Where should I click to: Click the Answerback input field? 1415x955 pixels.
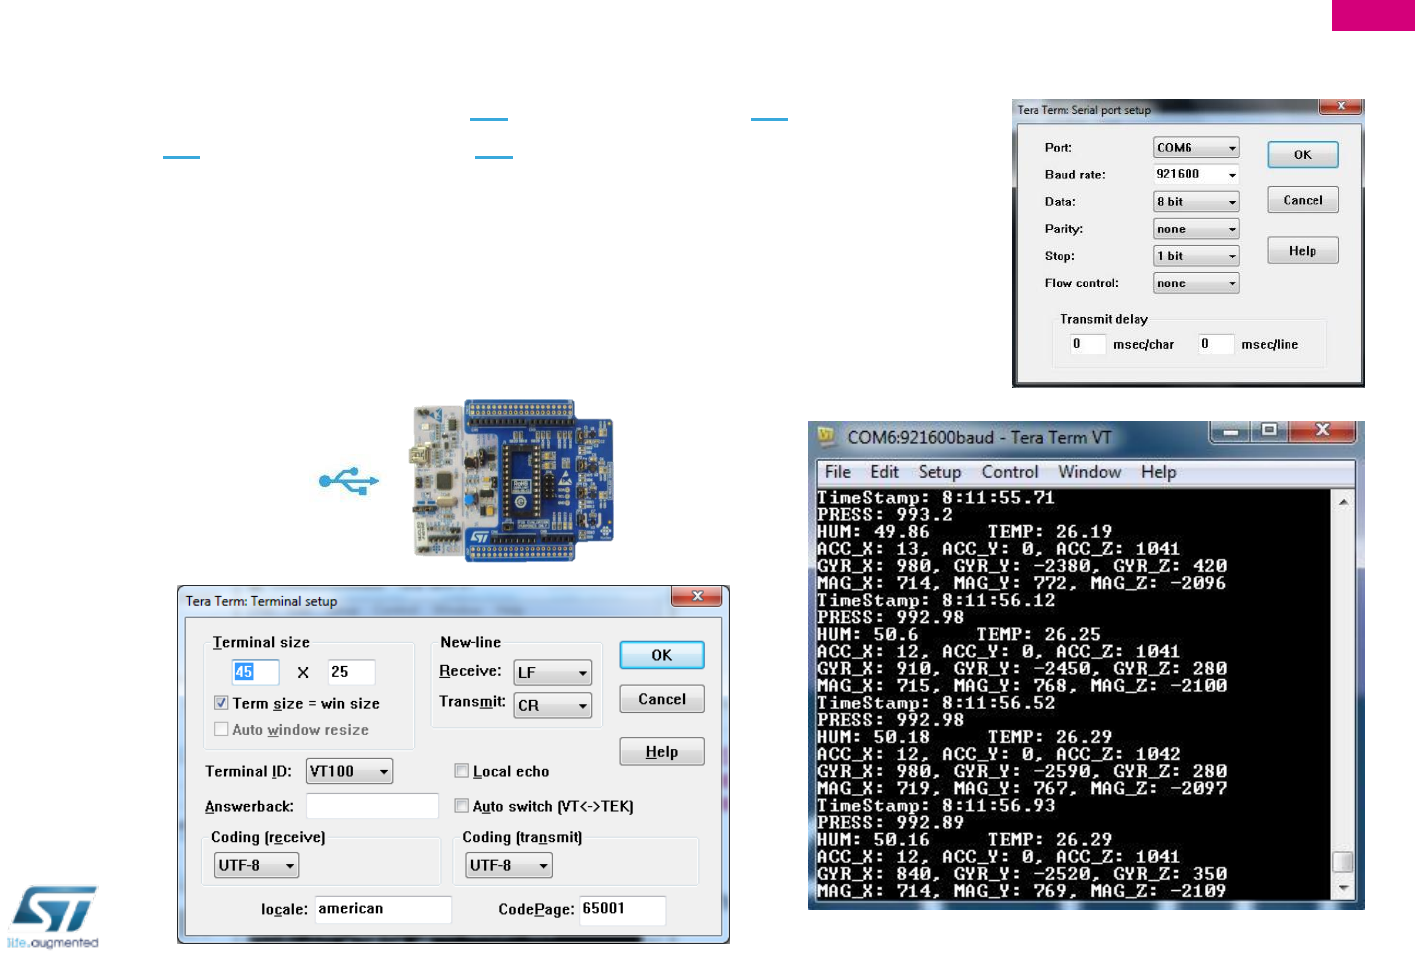(x=372, y=806)
